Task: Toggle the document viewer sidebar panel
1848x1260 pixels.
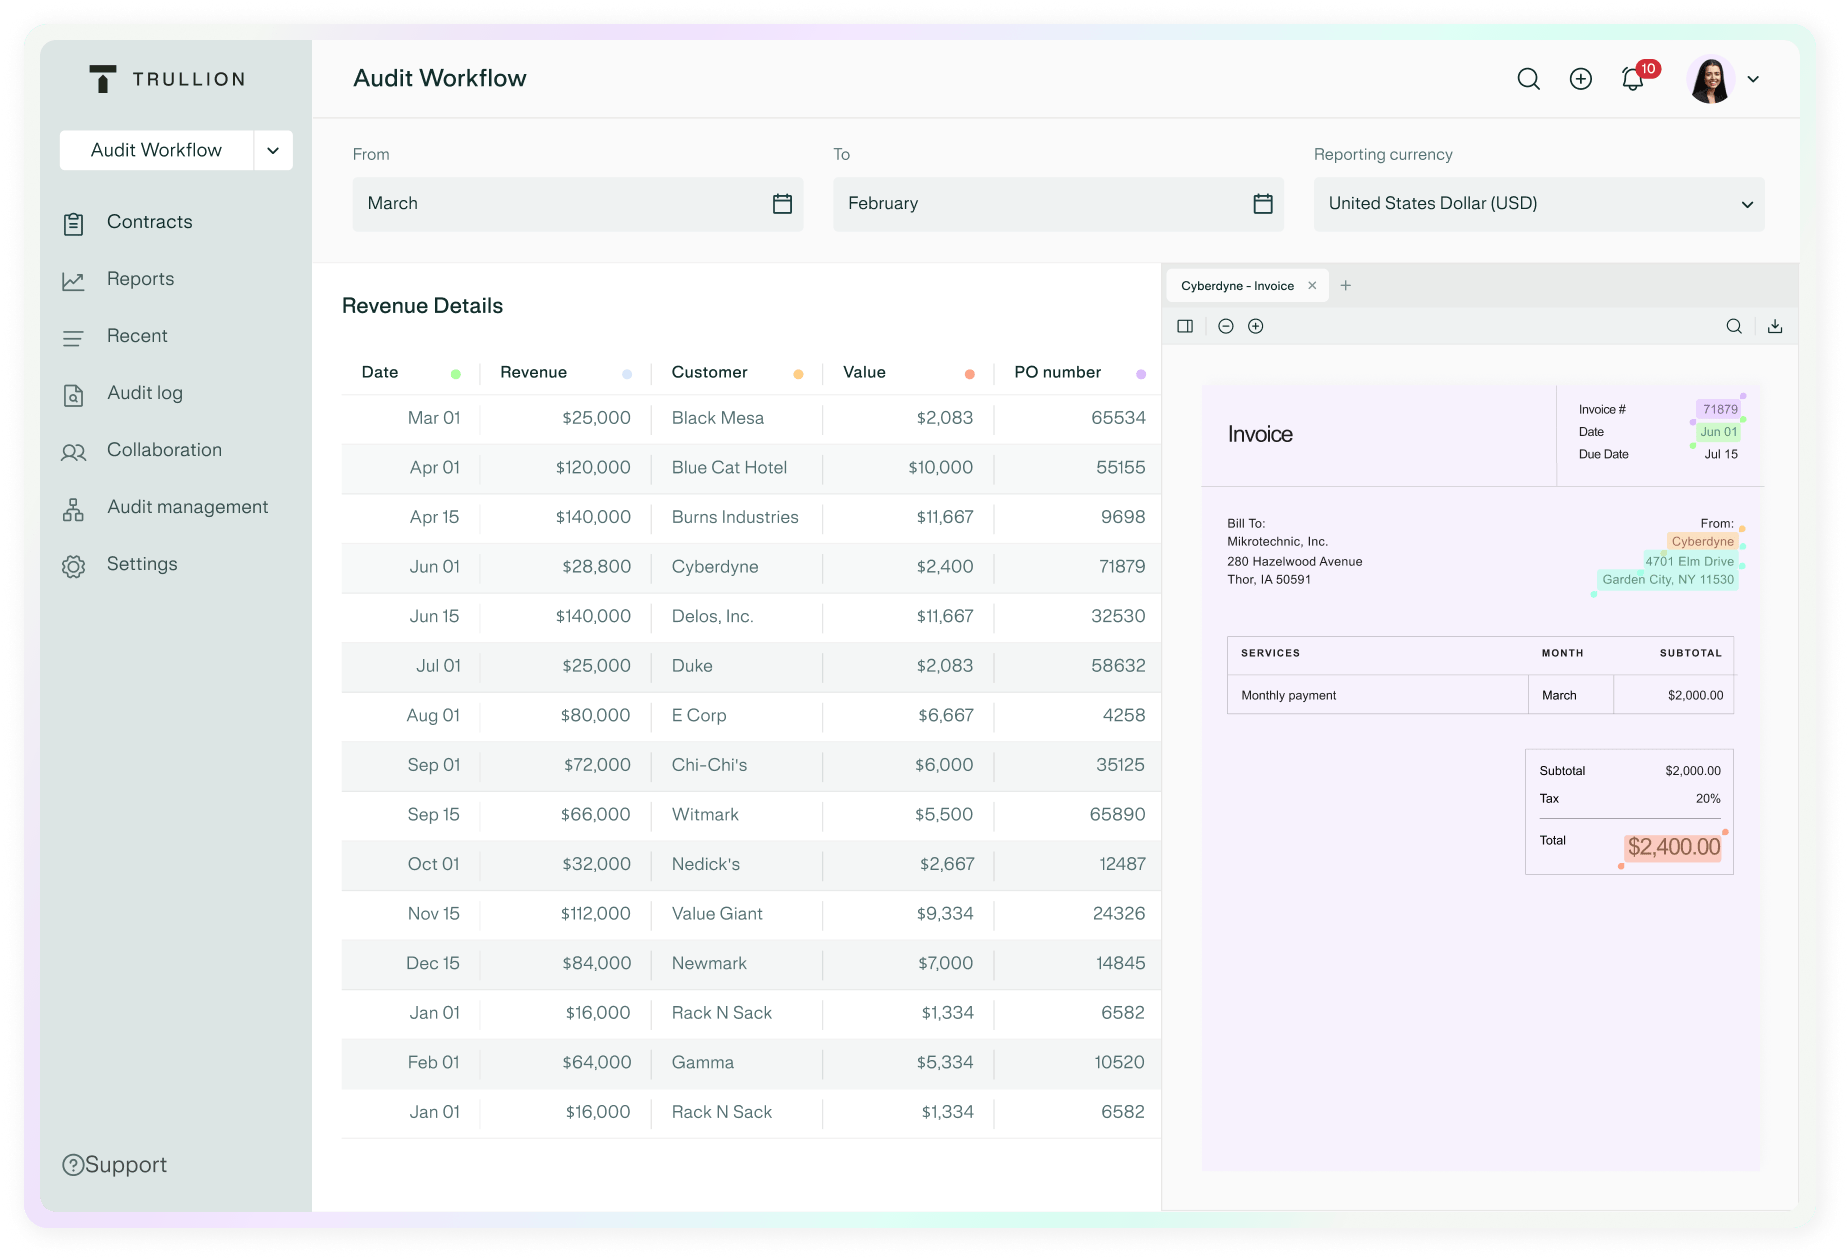Action: [x=1185, y=326]
